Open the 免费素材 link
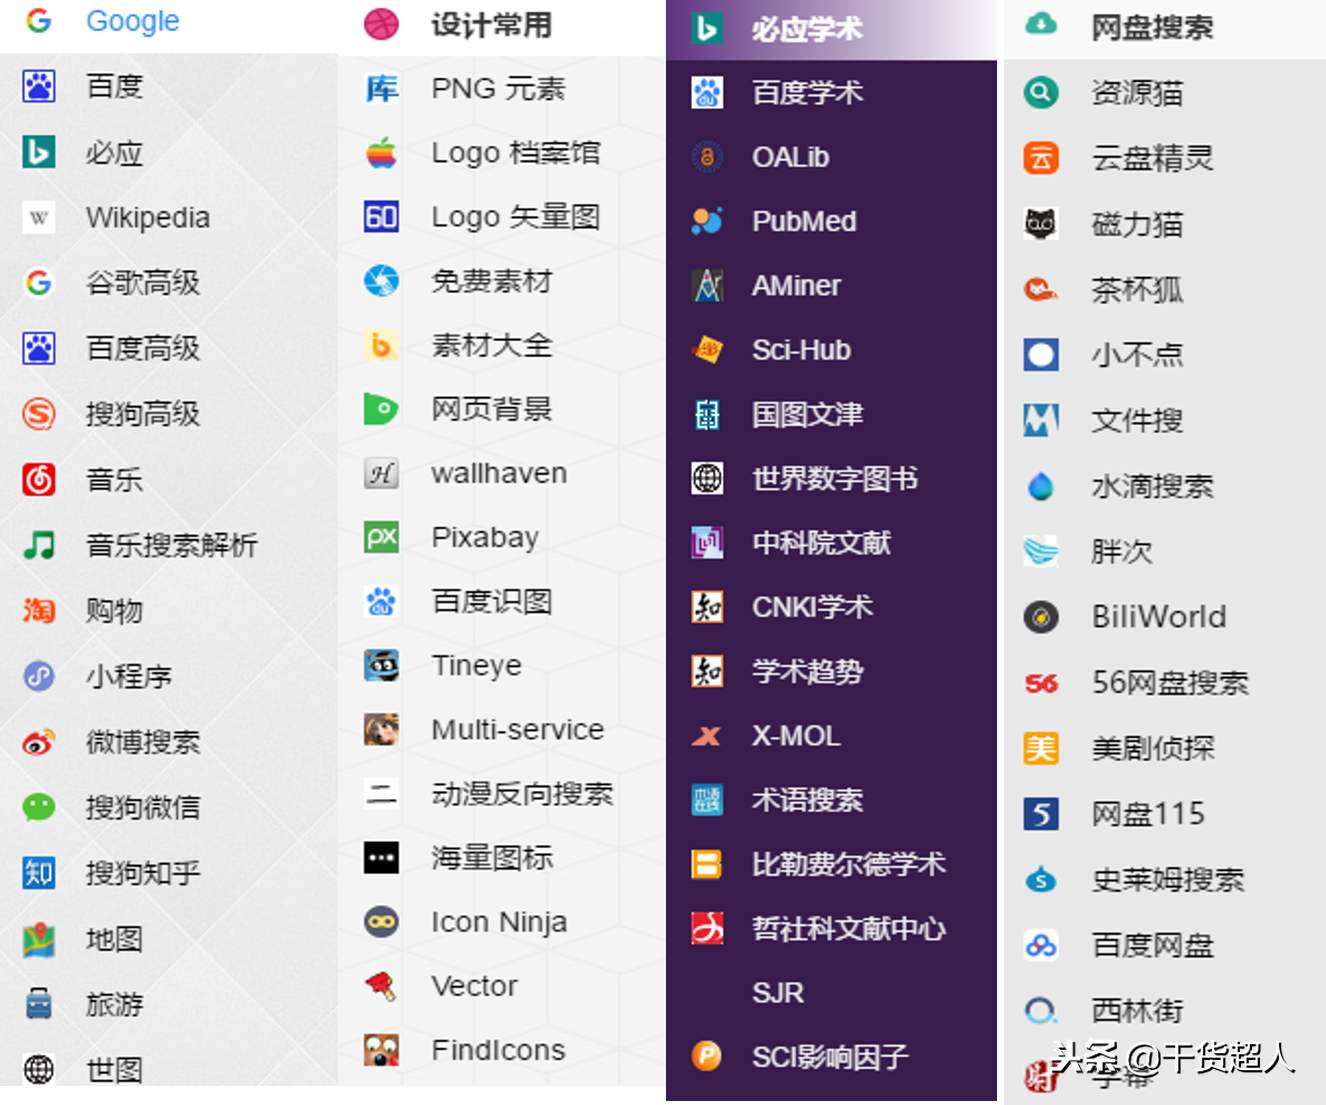 (x=491, y=281)
